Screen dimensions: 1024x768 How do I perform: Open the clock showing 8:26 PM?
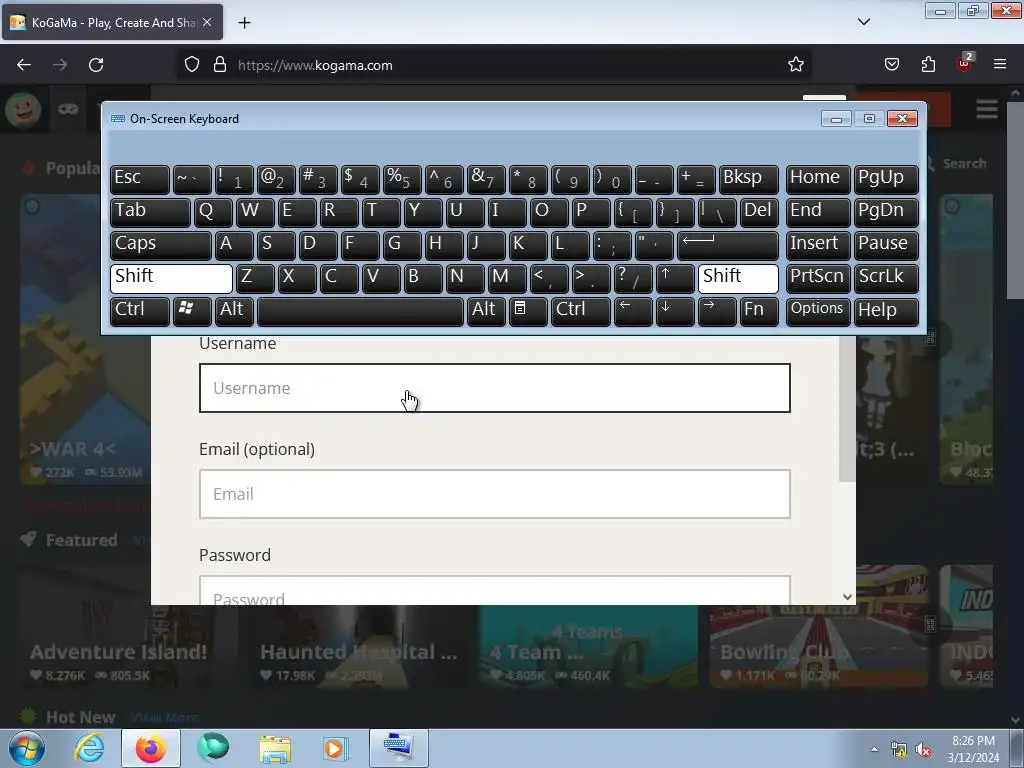click(973, 749)
